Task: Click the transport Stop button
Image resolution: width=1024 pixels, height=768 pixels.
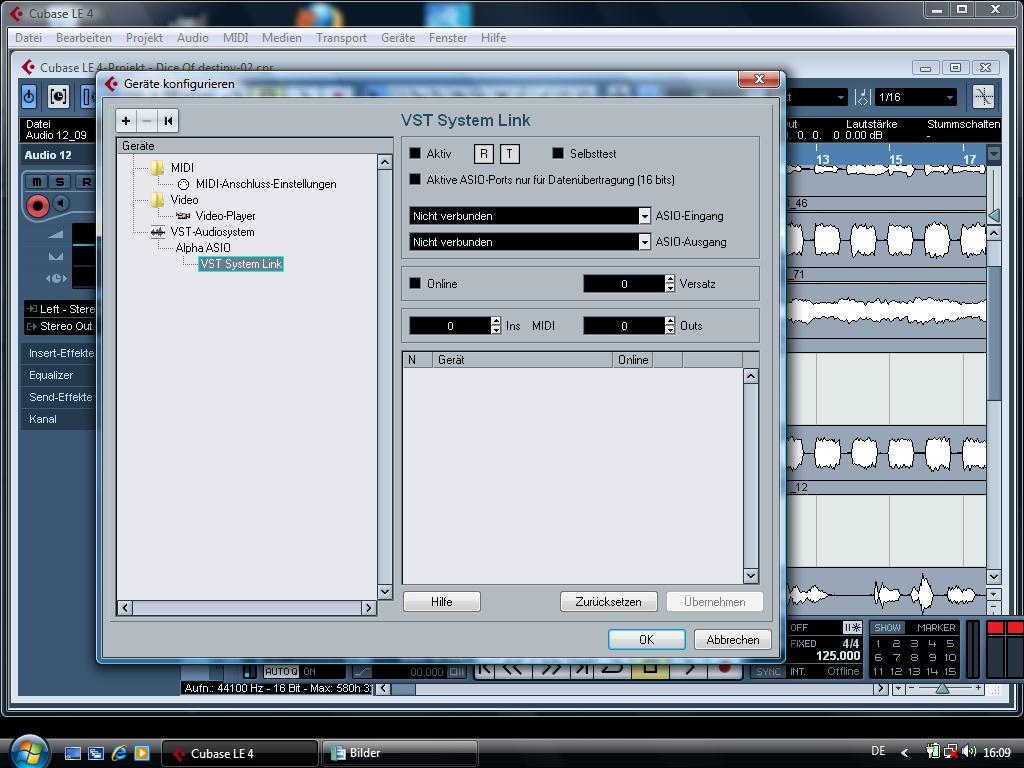Action: click(650, 669)
